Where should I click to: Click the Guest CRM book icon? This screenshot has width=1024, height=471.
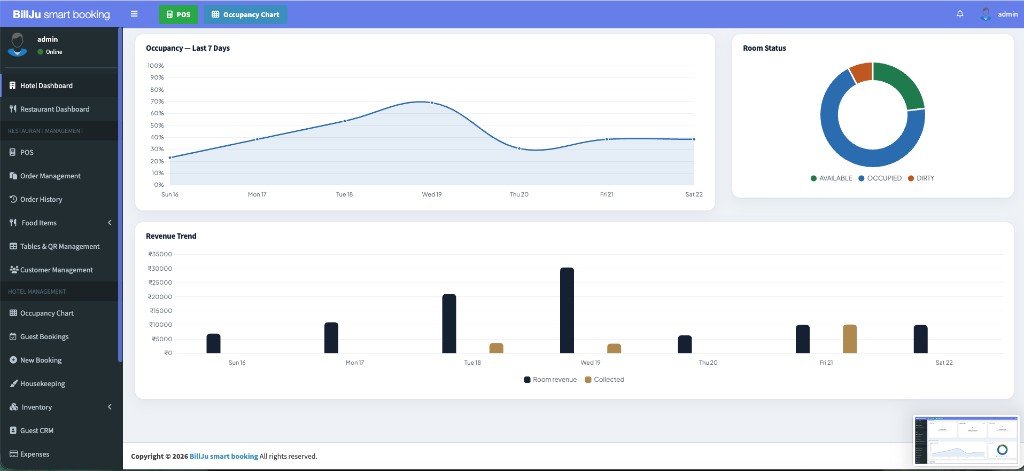click(13, 430)
